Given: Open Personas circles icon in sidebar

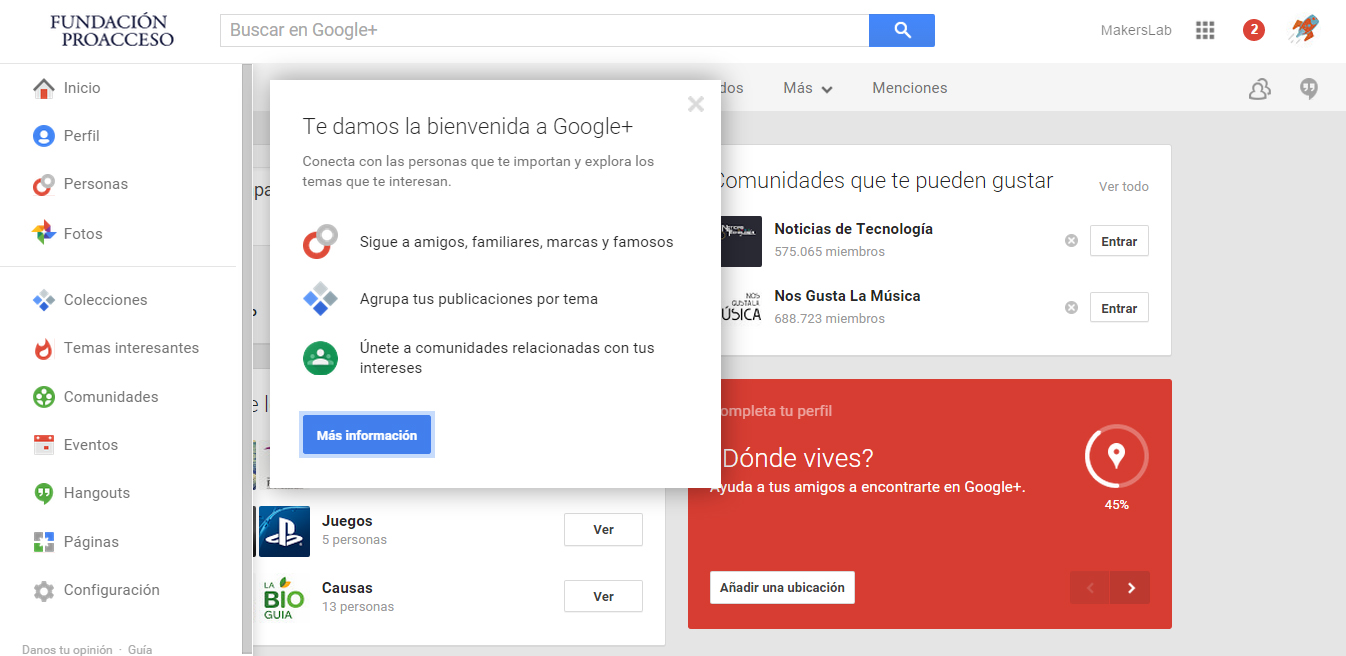Looking at the screenshot, I should (43, 184).
